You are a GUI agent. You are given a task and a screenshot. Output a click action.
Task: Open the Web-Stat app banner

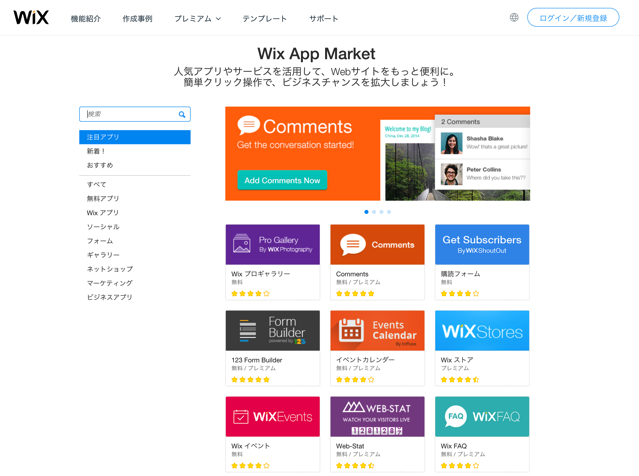[x=377, y=416]
